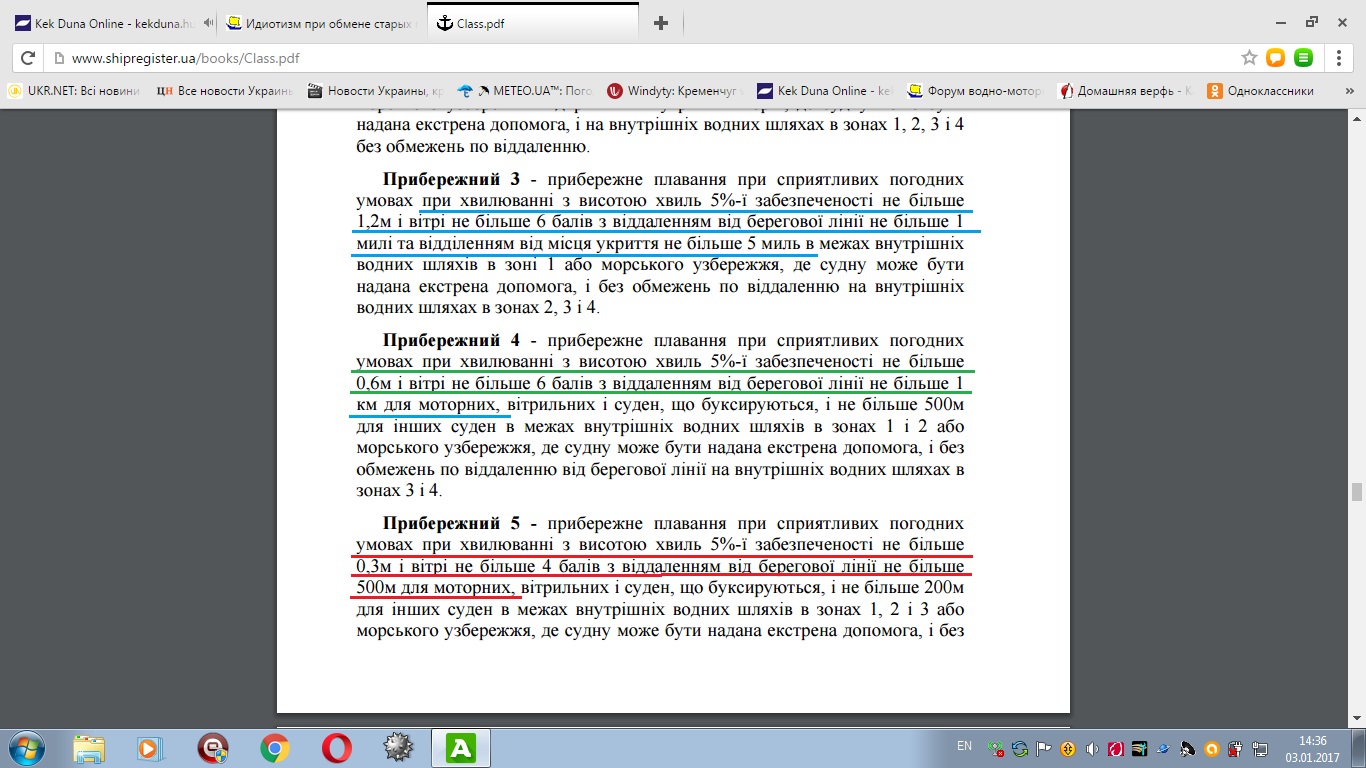Bookmark this page with the star icon
The width and height of the screenshot is (1366, 768).
[x=1249, y=58]
